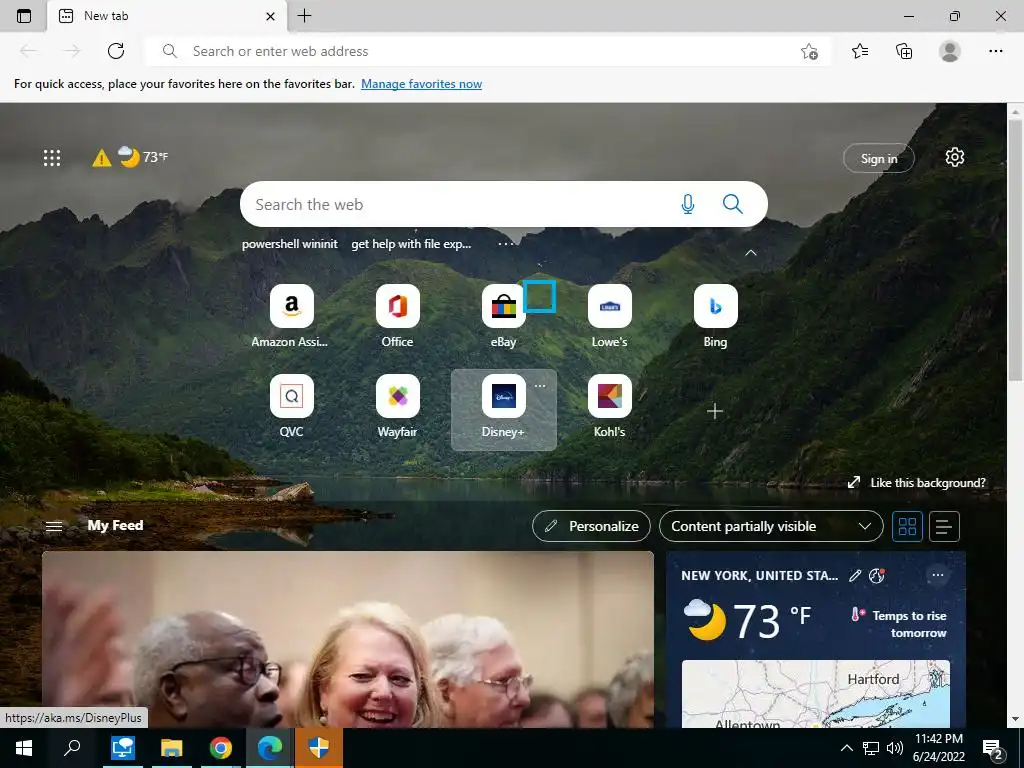Open the Kohl's quick link tile
The height and width of the screenshot is (768, 1024).
[x=609, y=407]
